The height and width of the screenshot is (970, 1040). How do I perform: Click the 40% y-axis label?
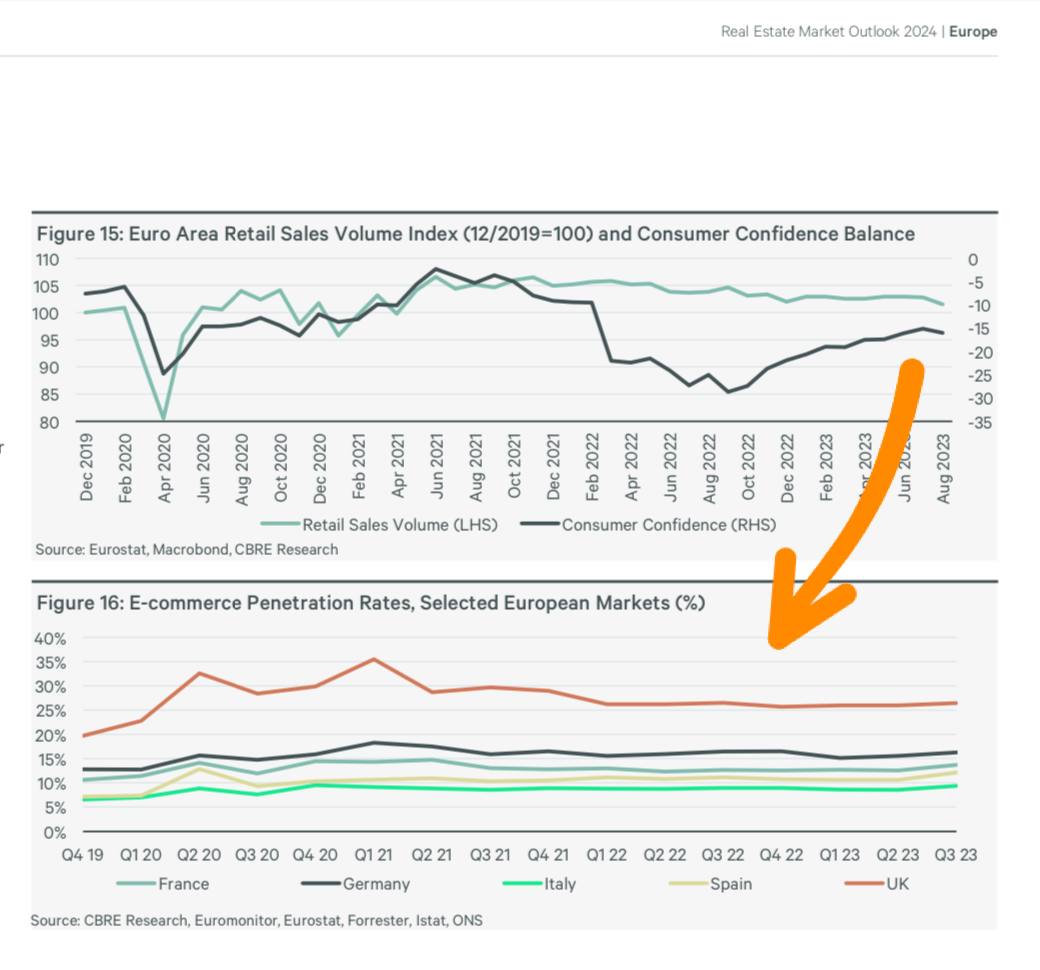point(50,638)
